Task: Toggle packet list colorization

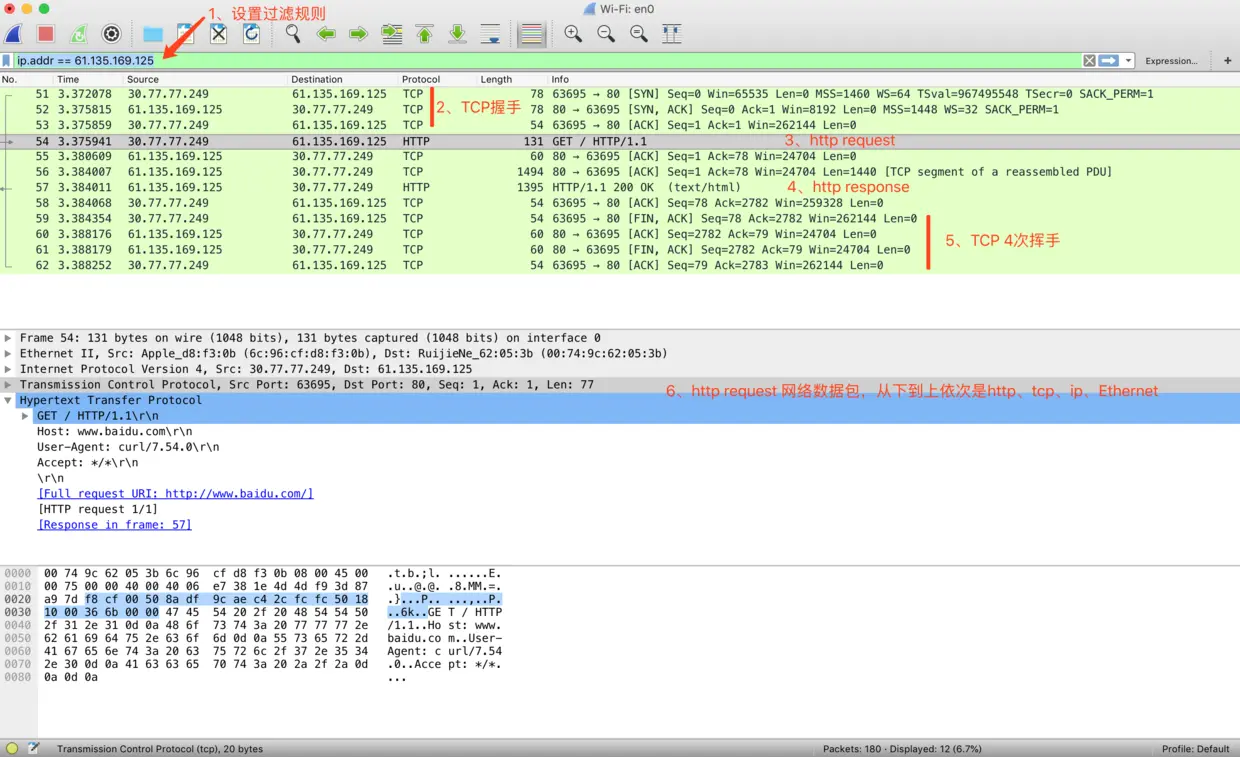Action: (x=532, y=34)
